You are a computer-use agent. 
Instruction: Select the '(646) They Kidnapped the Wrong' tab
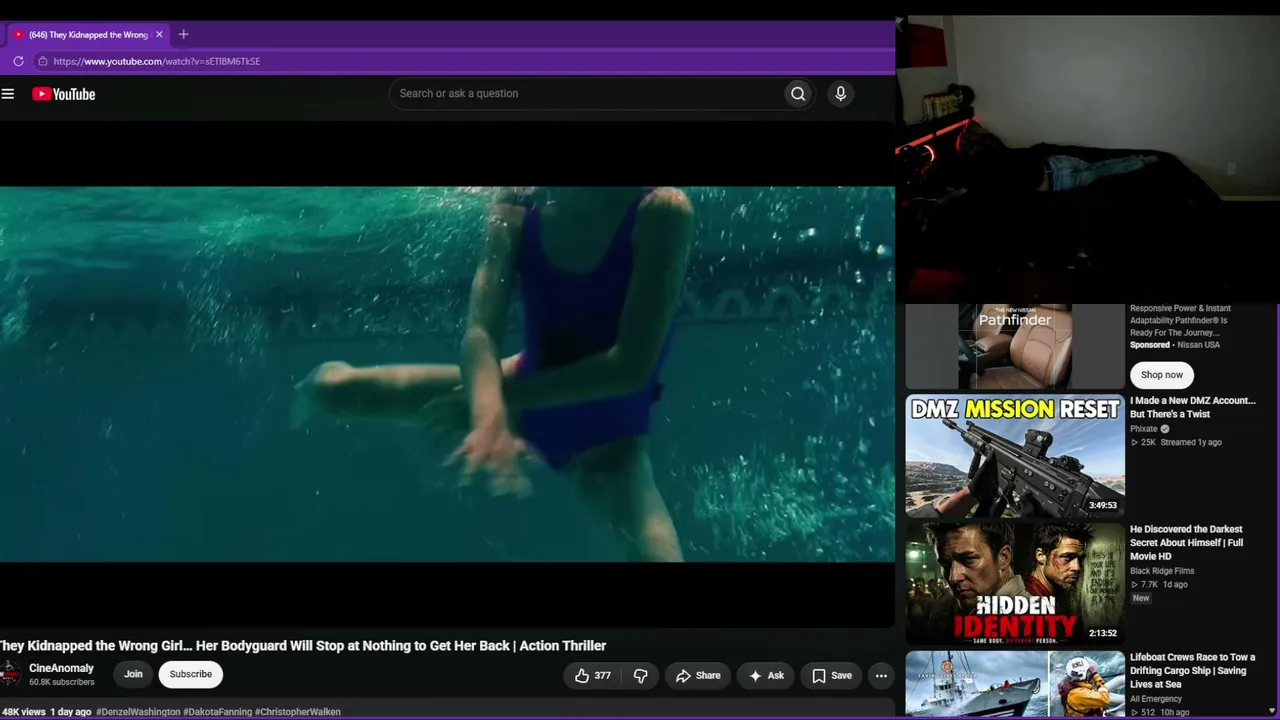pyautogui.click(x=89, y=35)
